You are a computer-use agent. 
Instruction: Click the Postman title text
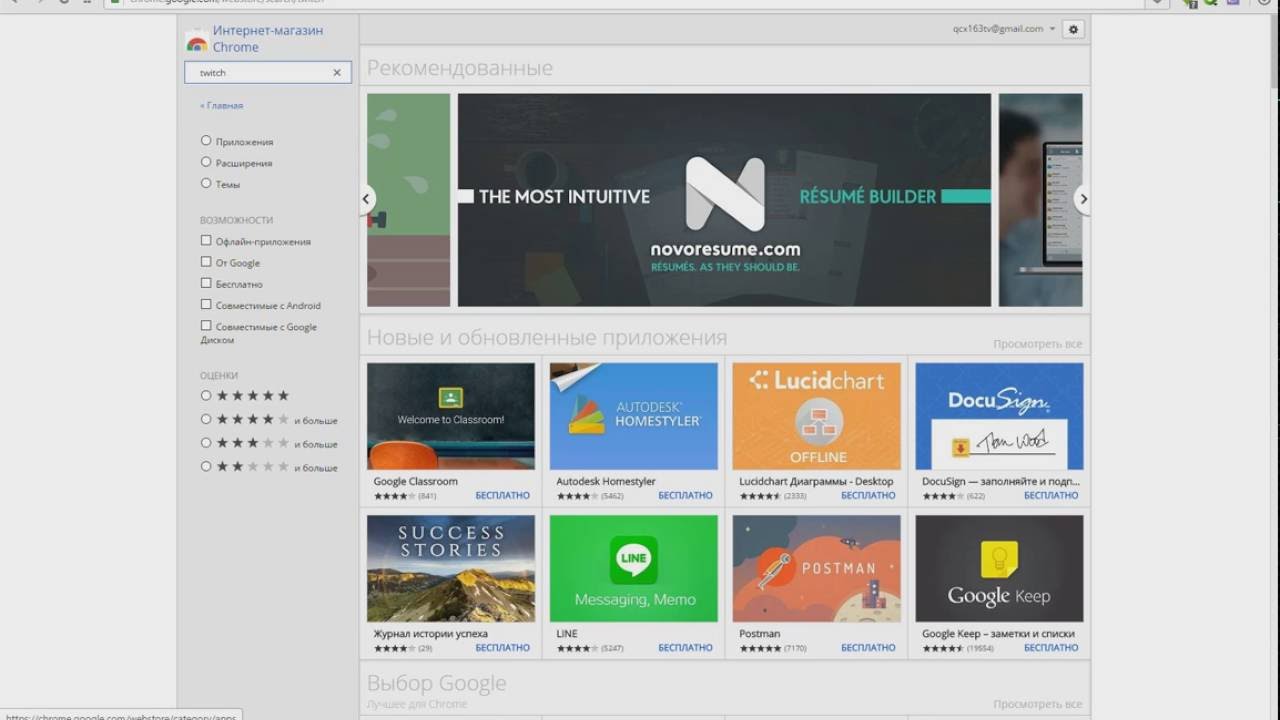point(760,634)
